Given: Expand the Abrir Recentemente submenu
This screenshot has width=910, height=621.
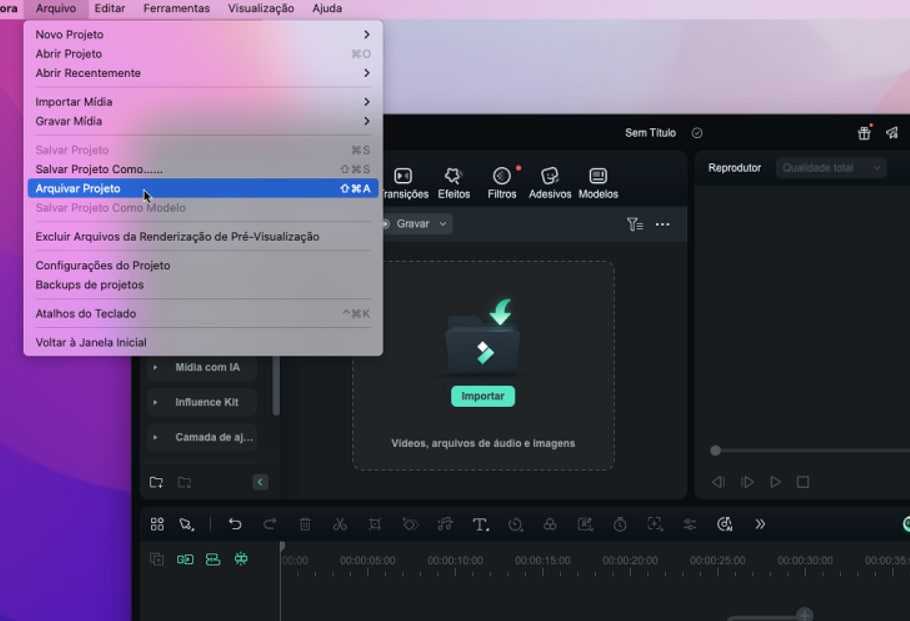Looking at the screenshot, I should 203,73.
